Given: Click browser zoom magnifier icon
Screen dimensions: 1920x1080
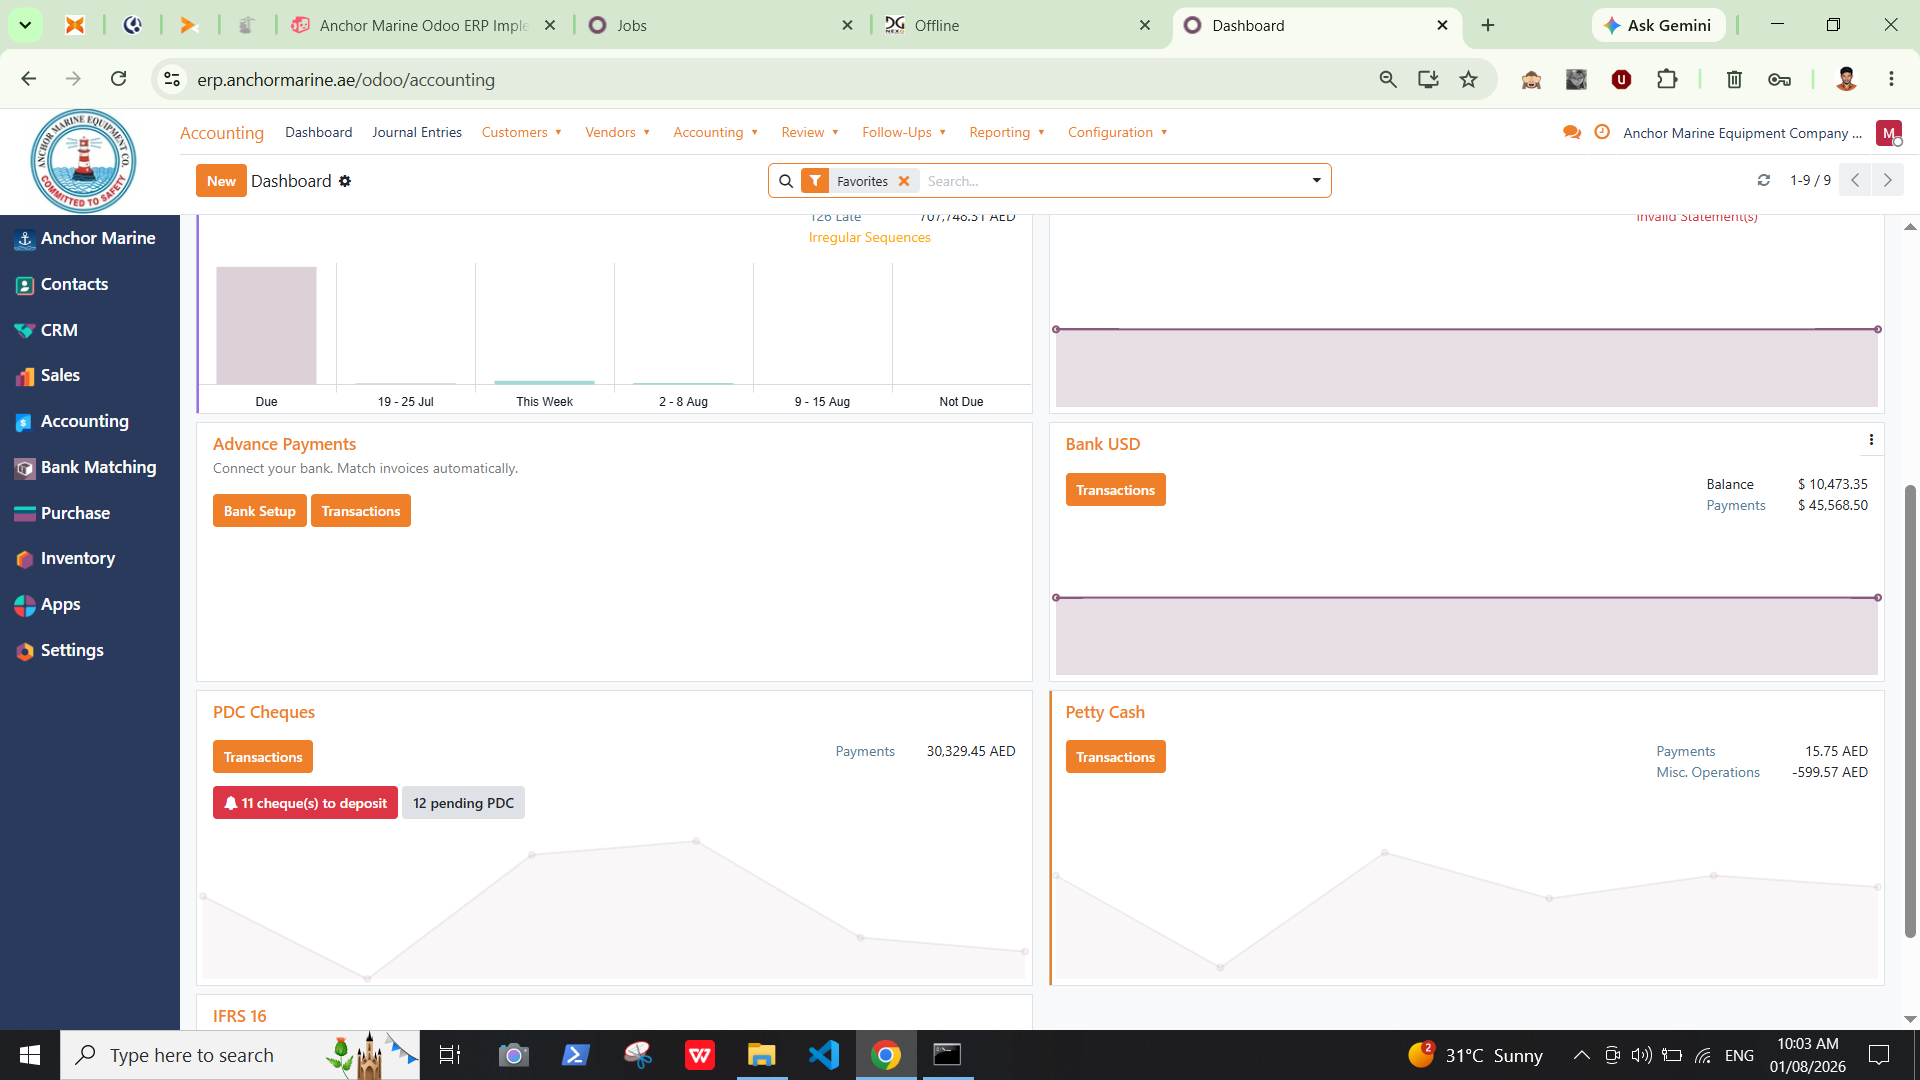Looking at the screenshot, I should [1388, 79].
